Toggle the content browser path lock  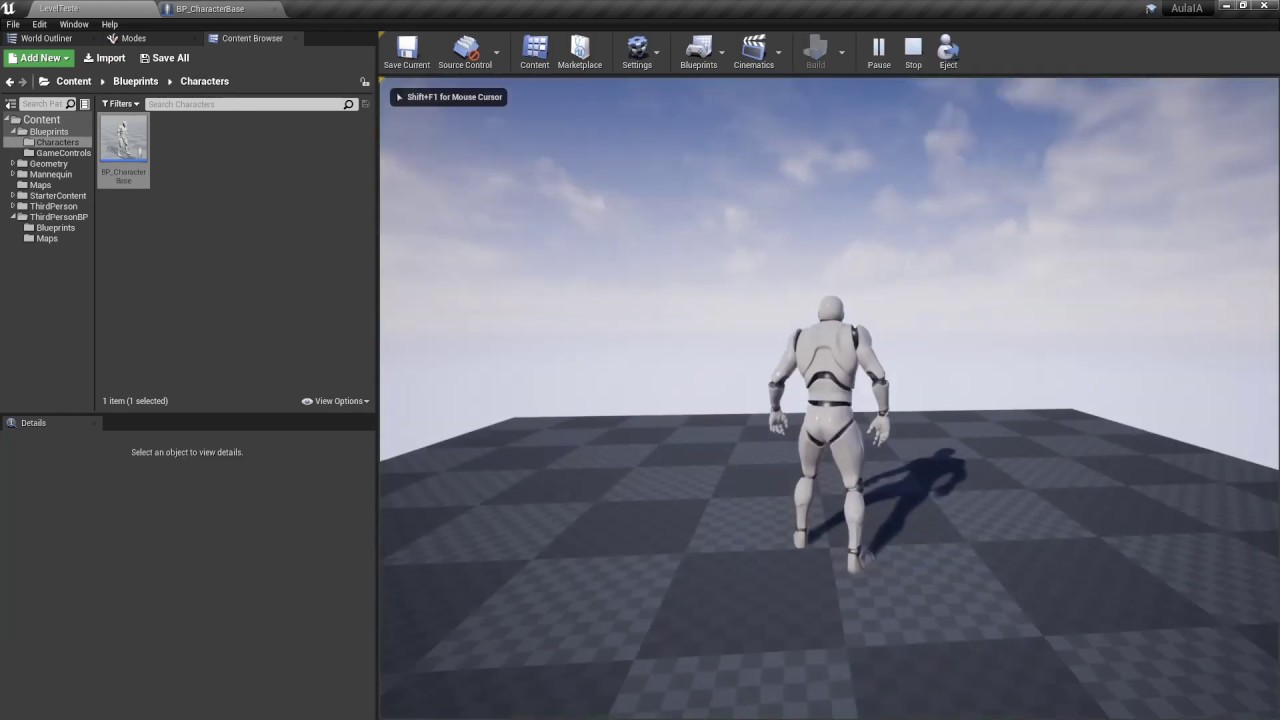[x=365, y=82]
